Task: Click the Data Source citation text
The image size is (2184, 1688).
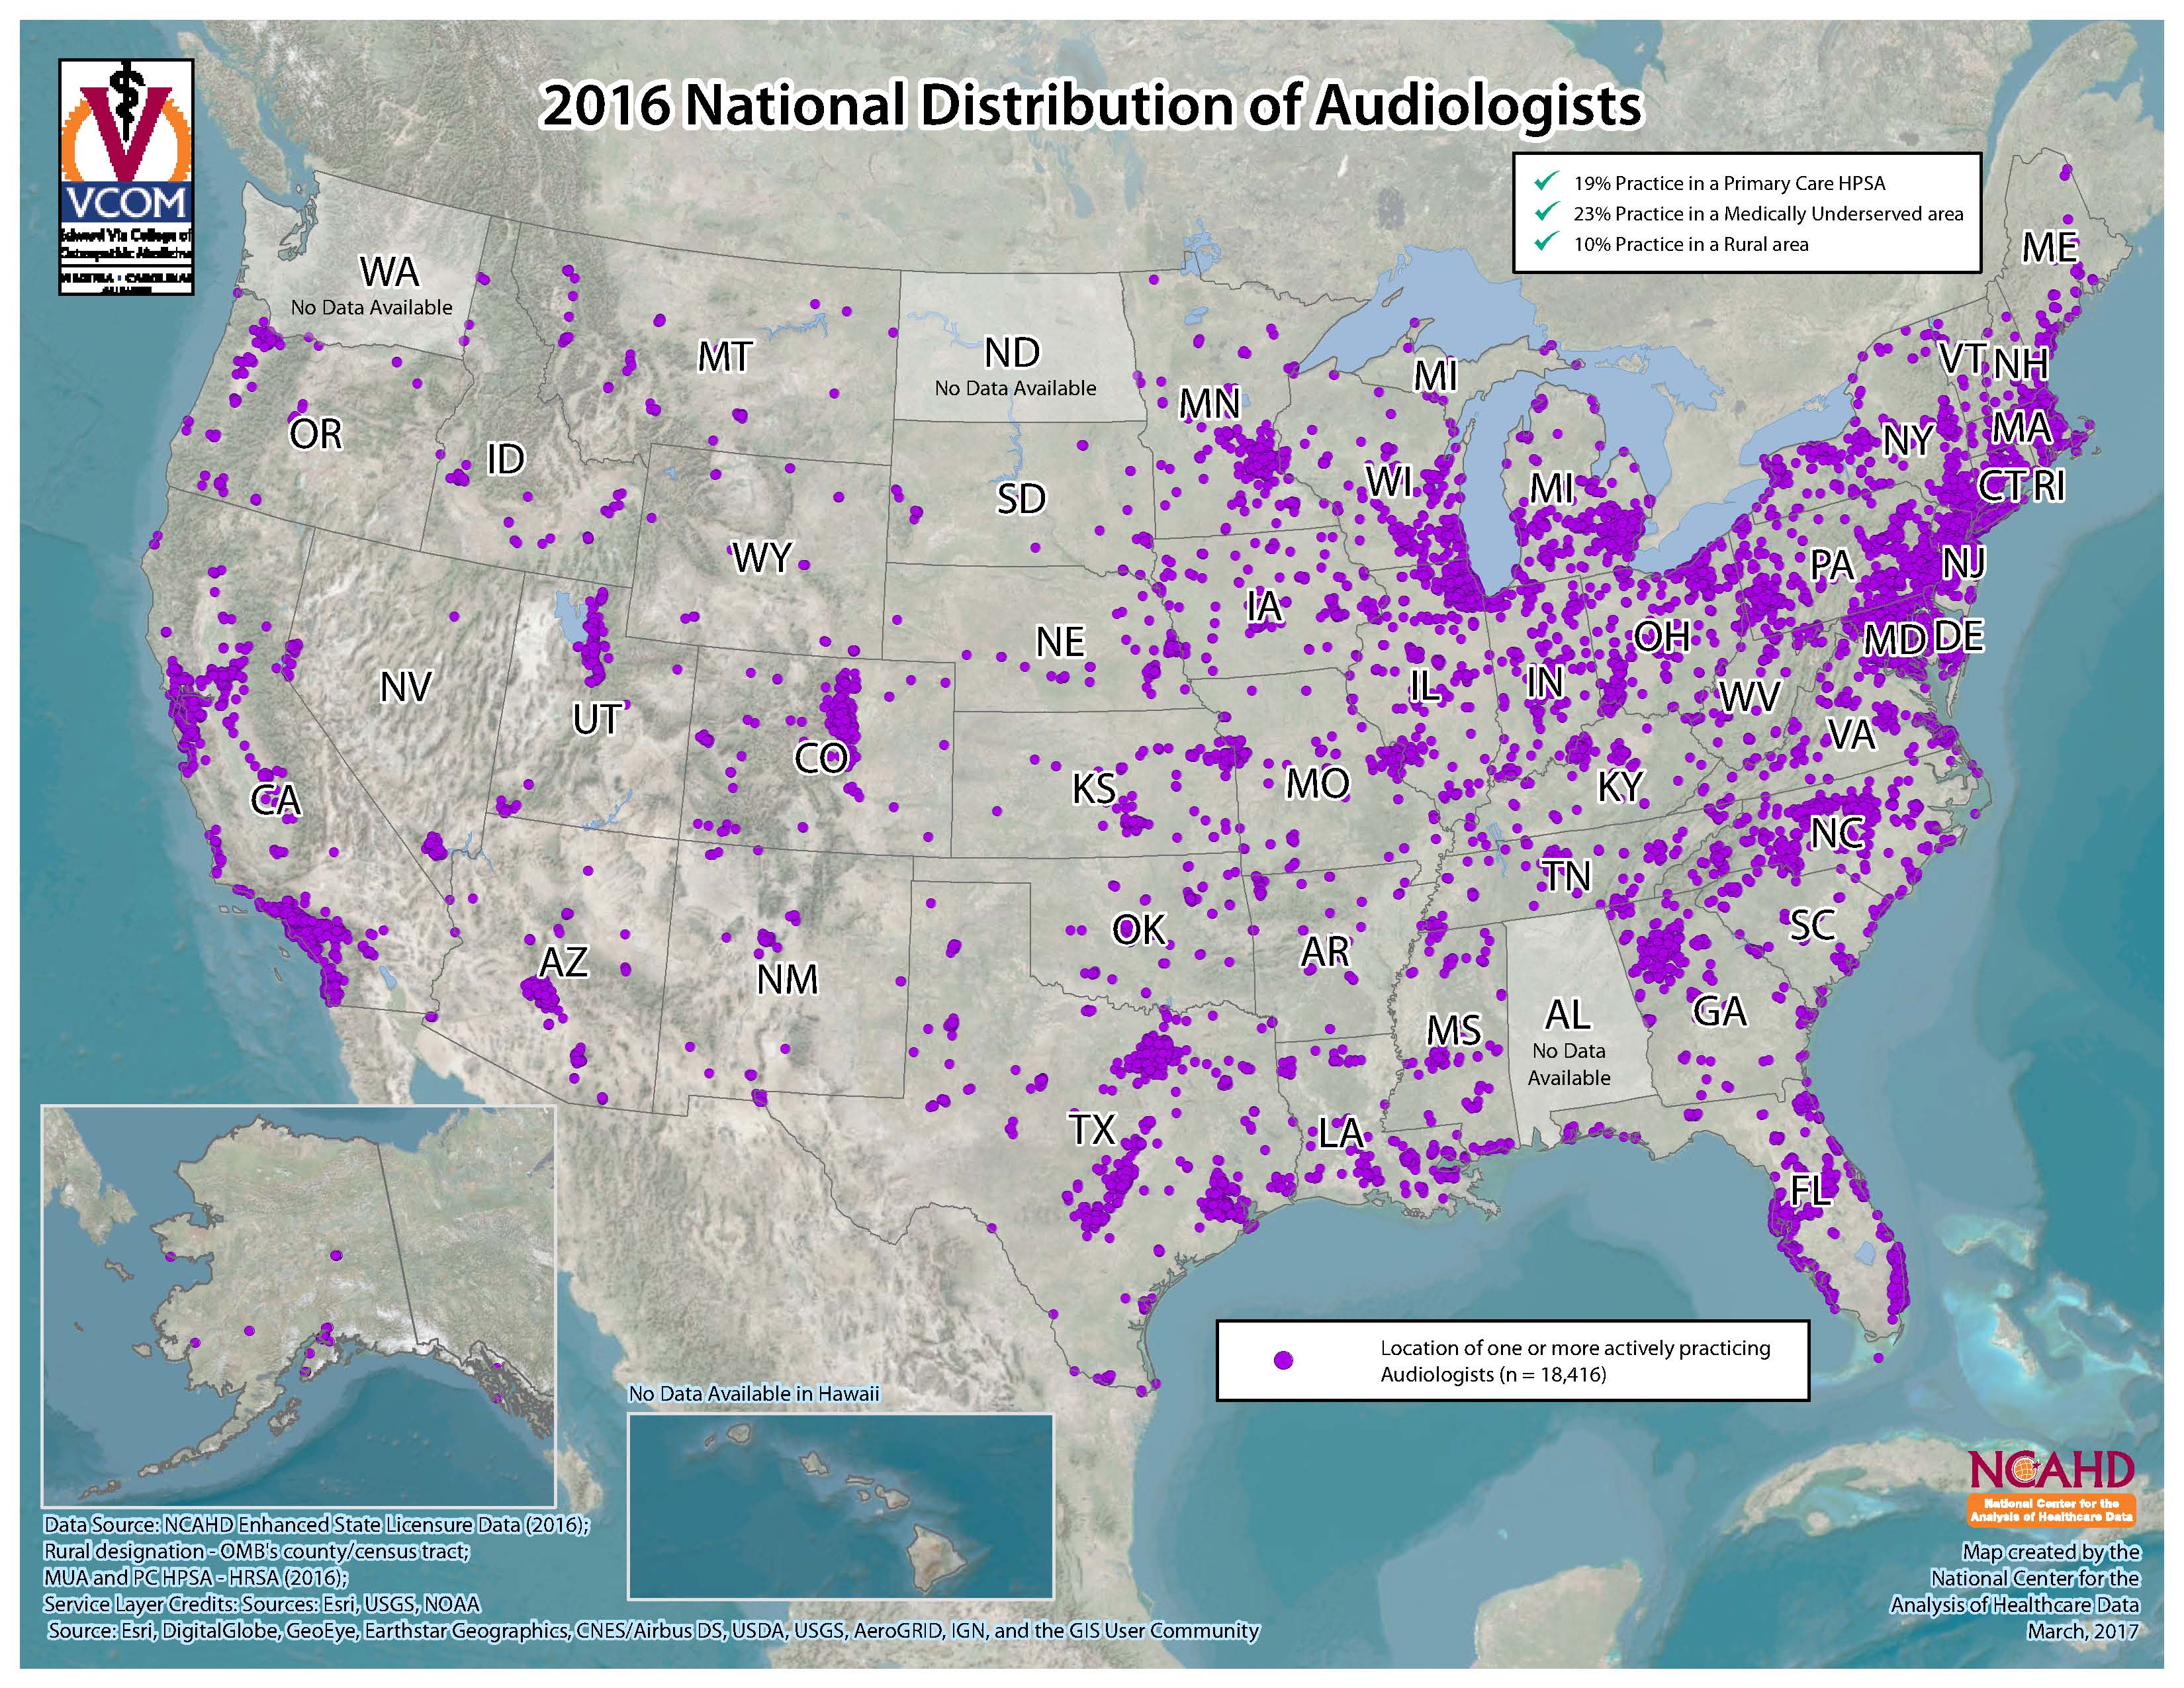Action: (x=317, y=1525)
